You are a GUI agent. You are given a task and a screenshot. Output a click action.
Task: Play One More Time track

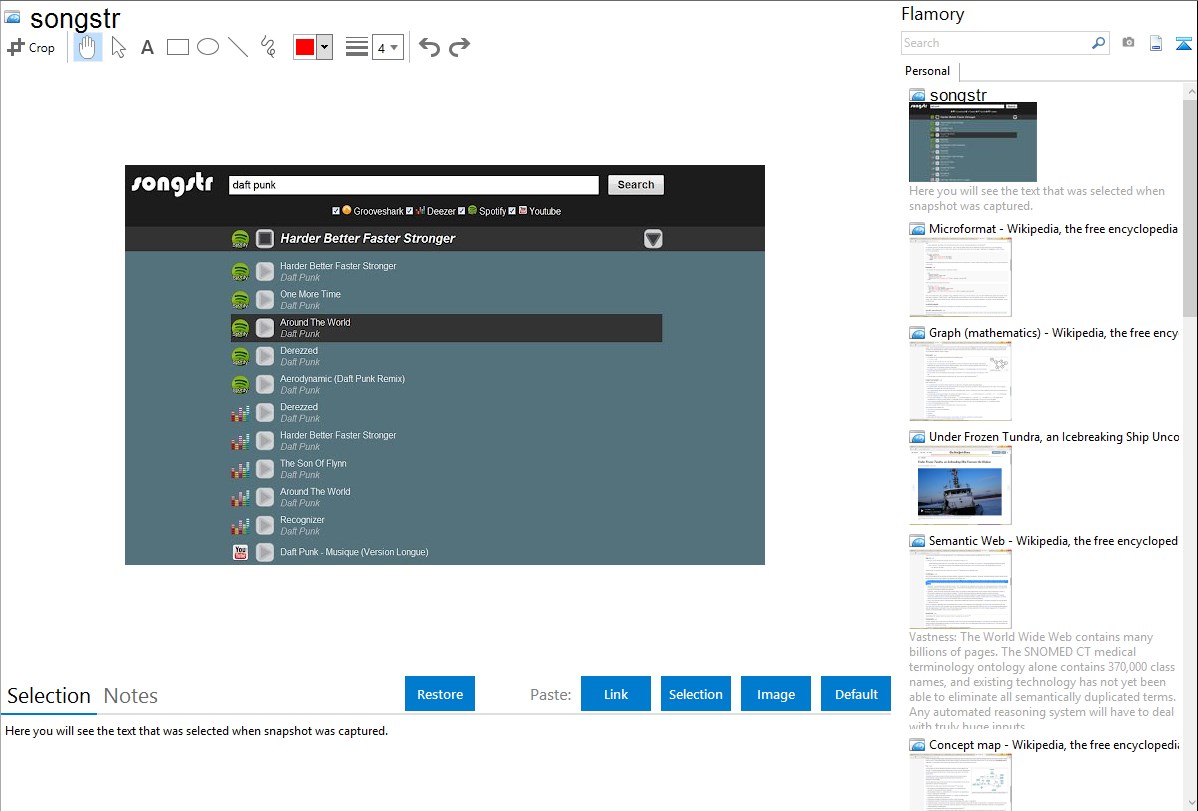click(265, 300)
